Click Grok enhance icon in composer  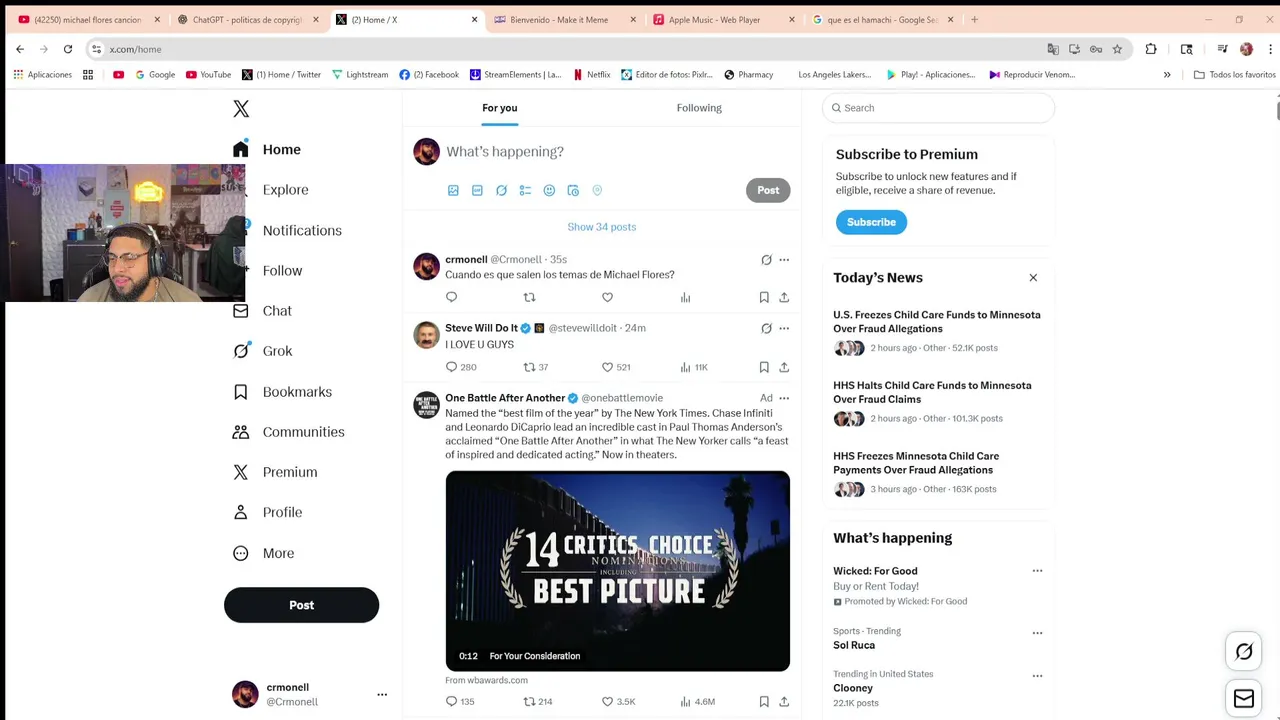501,190
